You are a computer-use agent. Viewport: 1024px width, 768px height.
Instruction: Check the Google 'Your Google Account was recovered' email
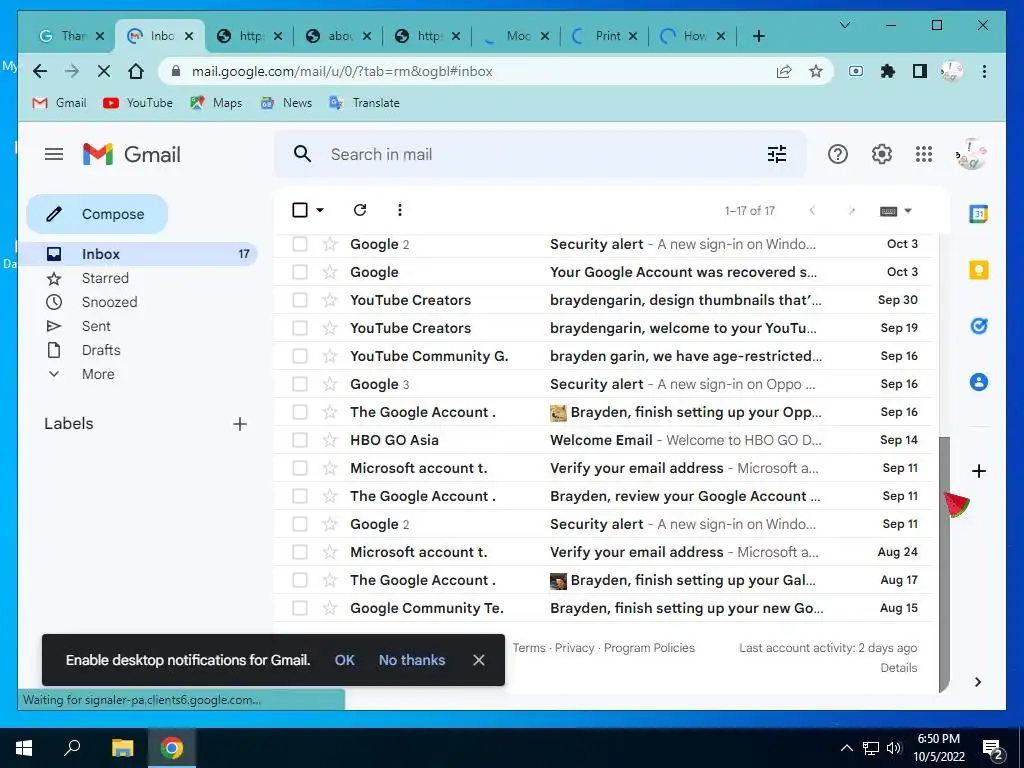pyautogui.click(x=300, y=272)
